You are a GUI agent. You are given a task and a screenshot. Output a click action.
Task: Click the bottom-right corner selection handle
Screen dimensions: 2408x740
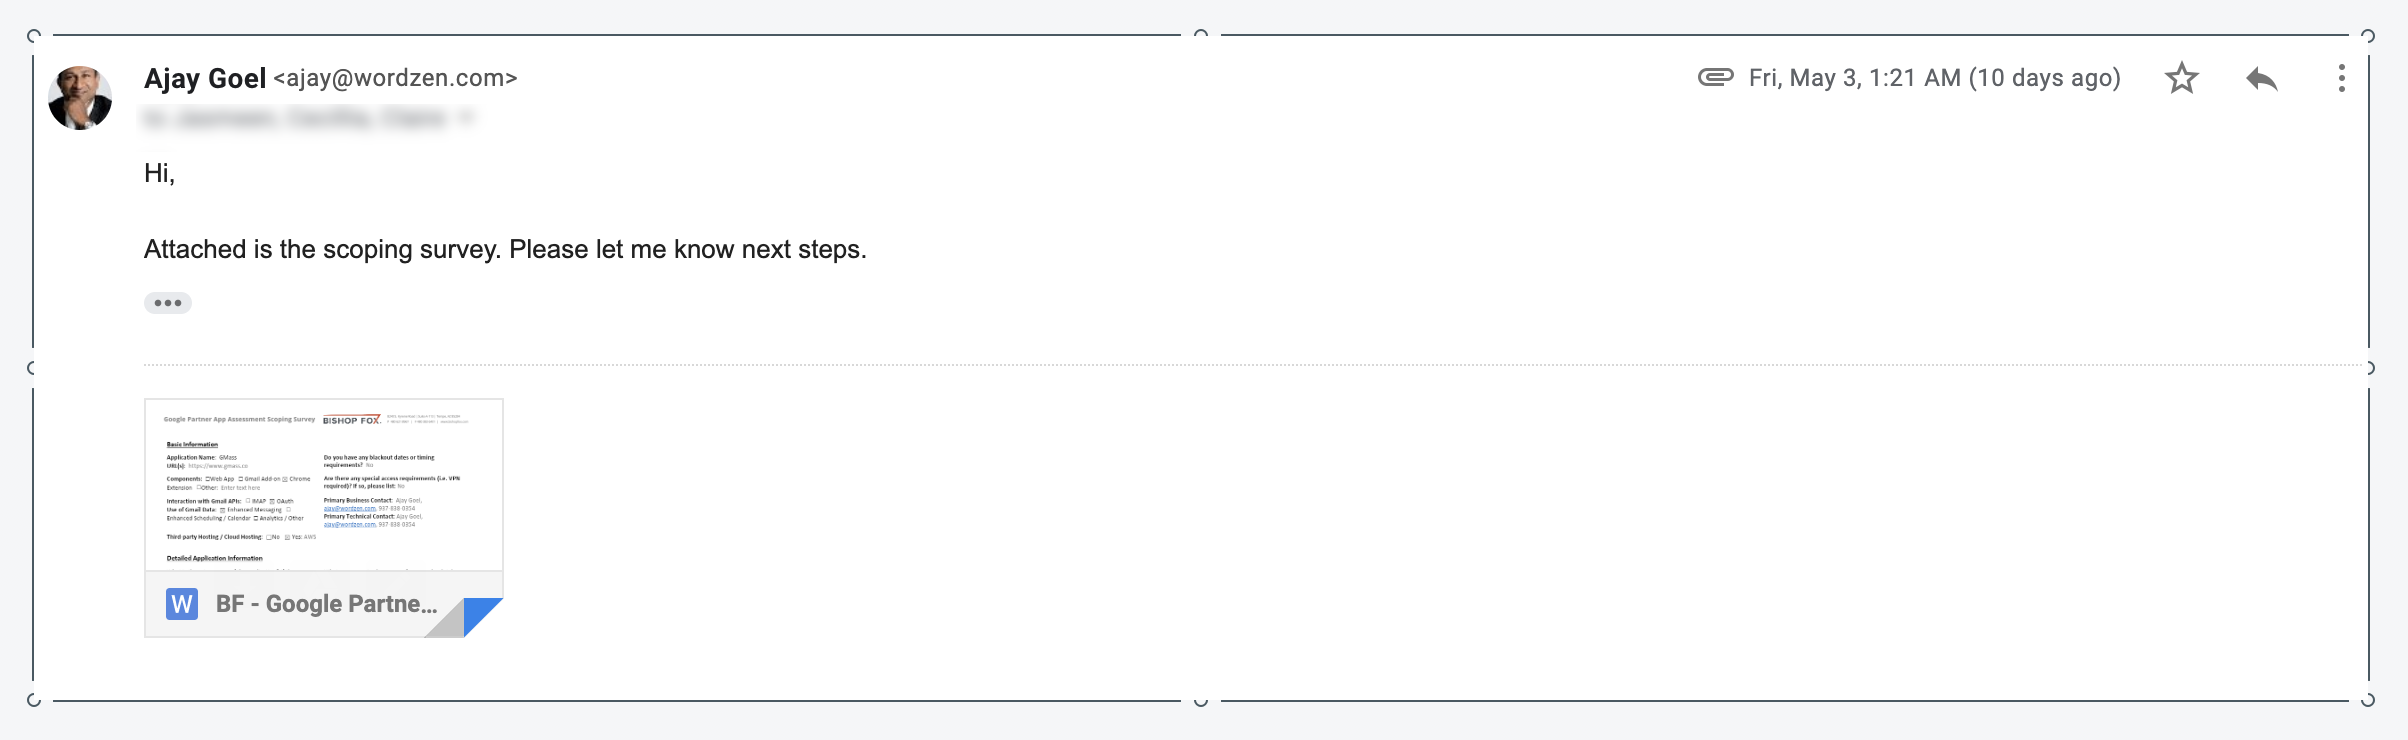tap(2368, 700)
